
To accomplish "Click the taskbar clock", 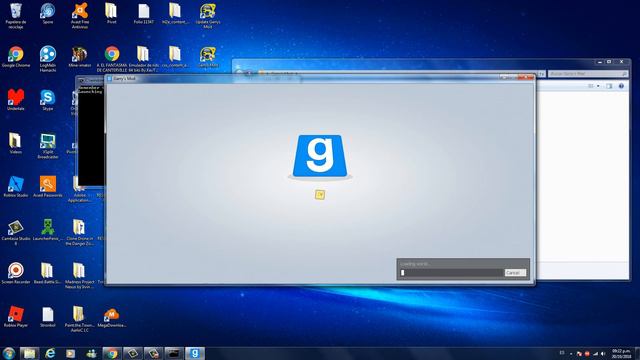I will 621,353.
